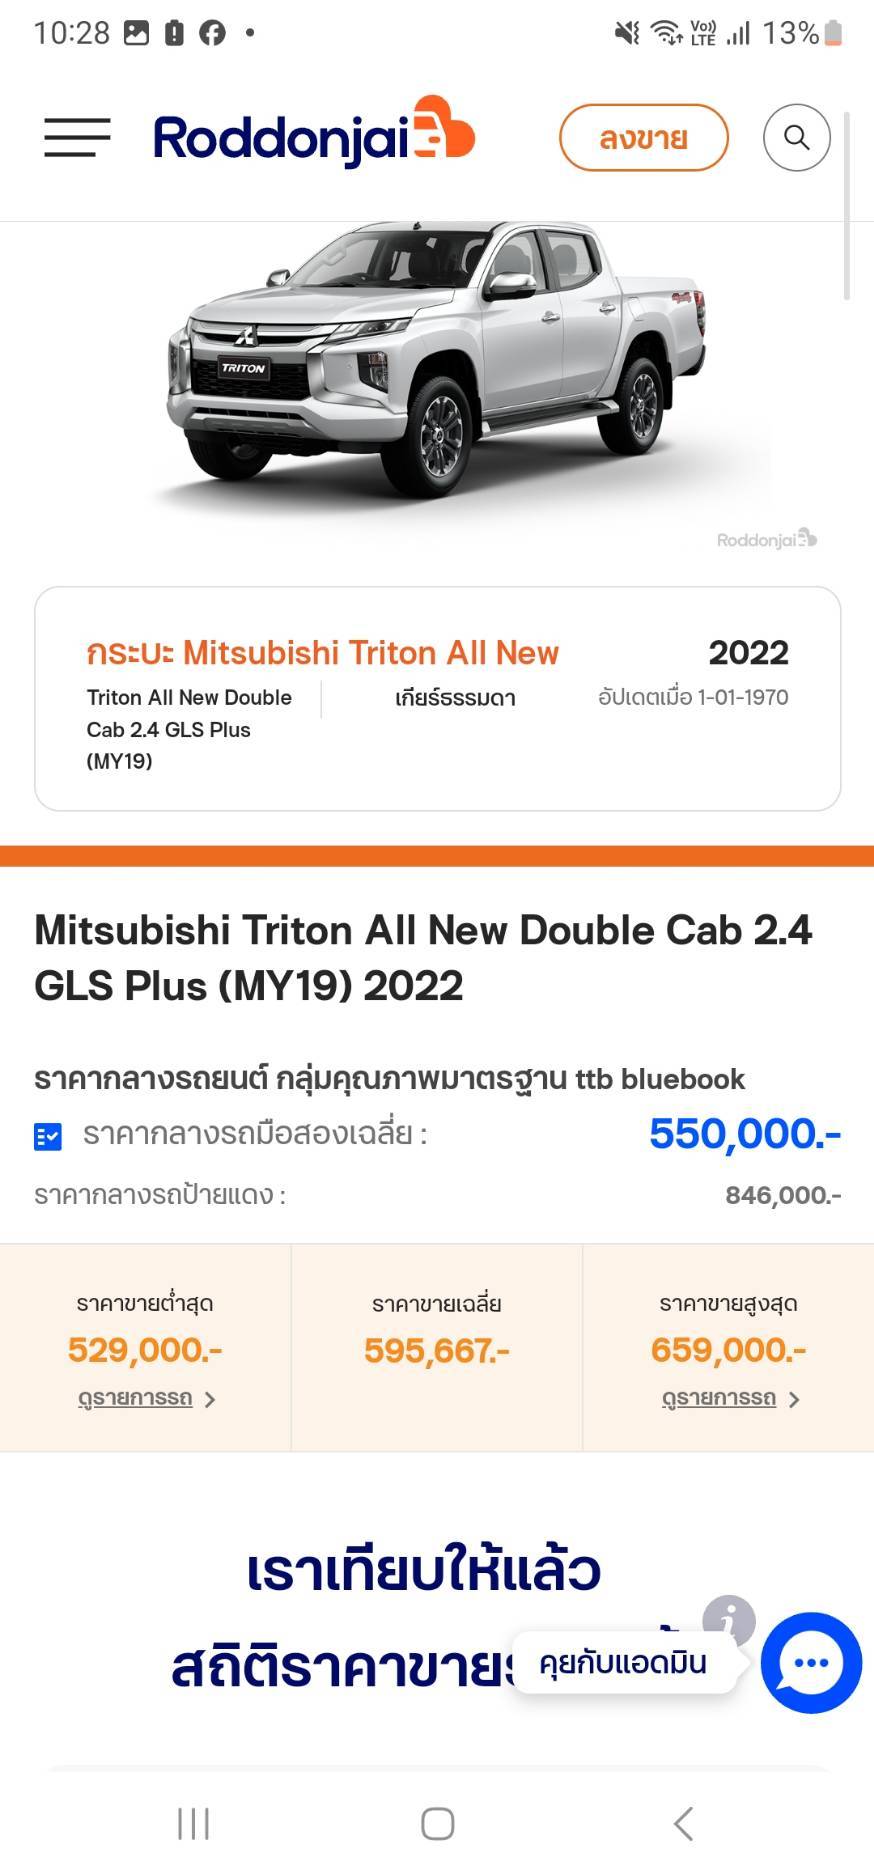
Task: Tap the battery indicator in status bar
Action: (x=833, y=33)
